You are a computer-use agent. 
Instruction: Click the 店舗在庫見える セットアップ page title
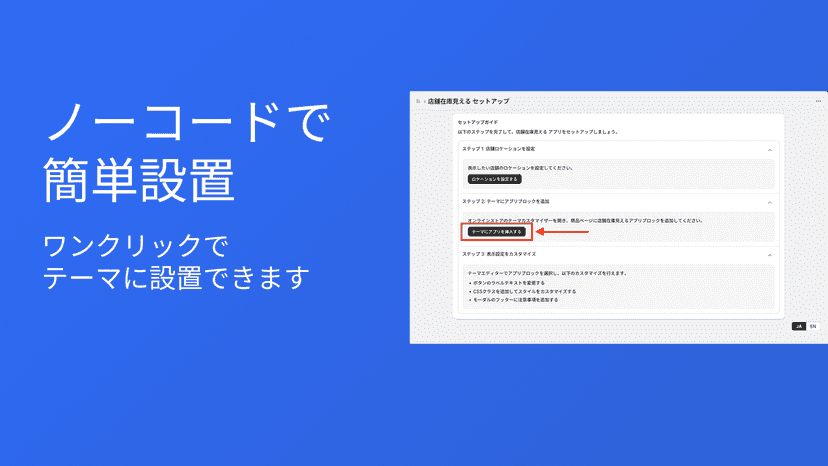(468, 101)
